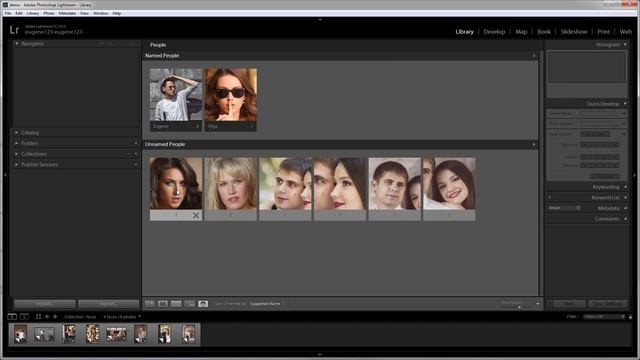The height and width of the screenshot is (360, 640).
Task: Open the Edit menu
Action: coord(19,13)
